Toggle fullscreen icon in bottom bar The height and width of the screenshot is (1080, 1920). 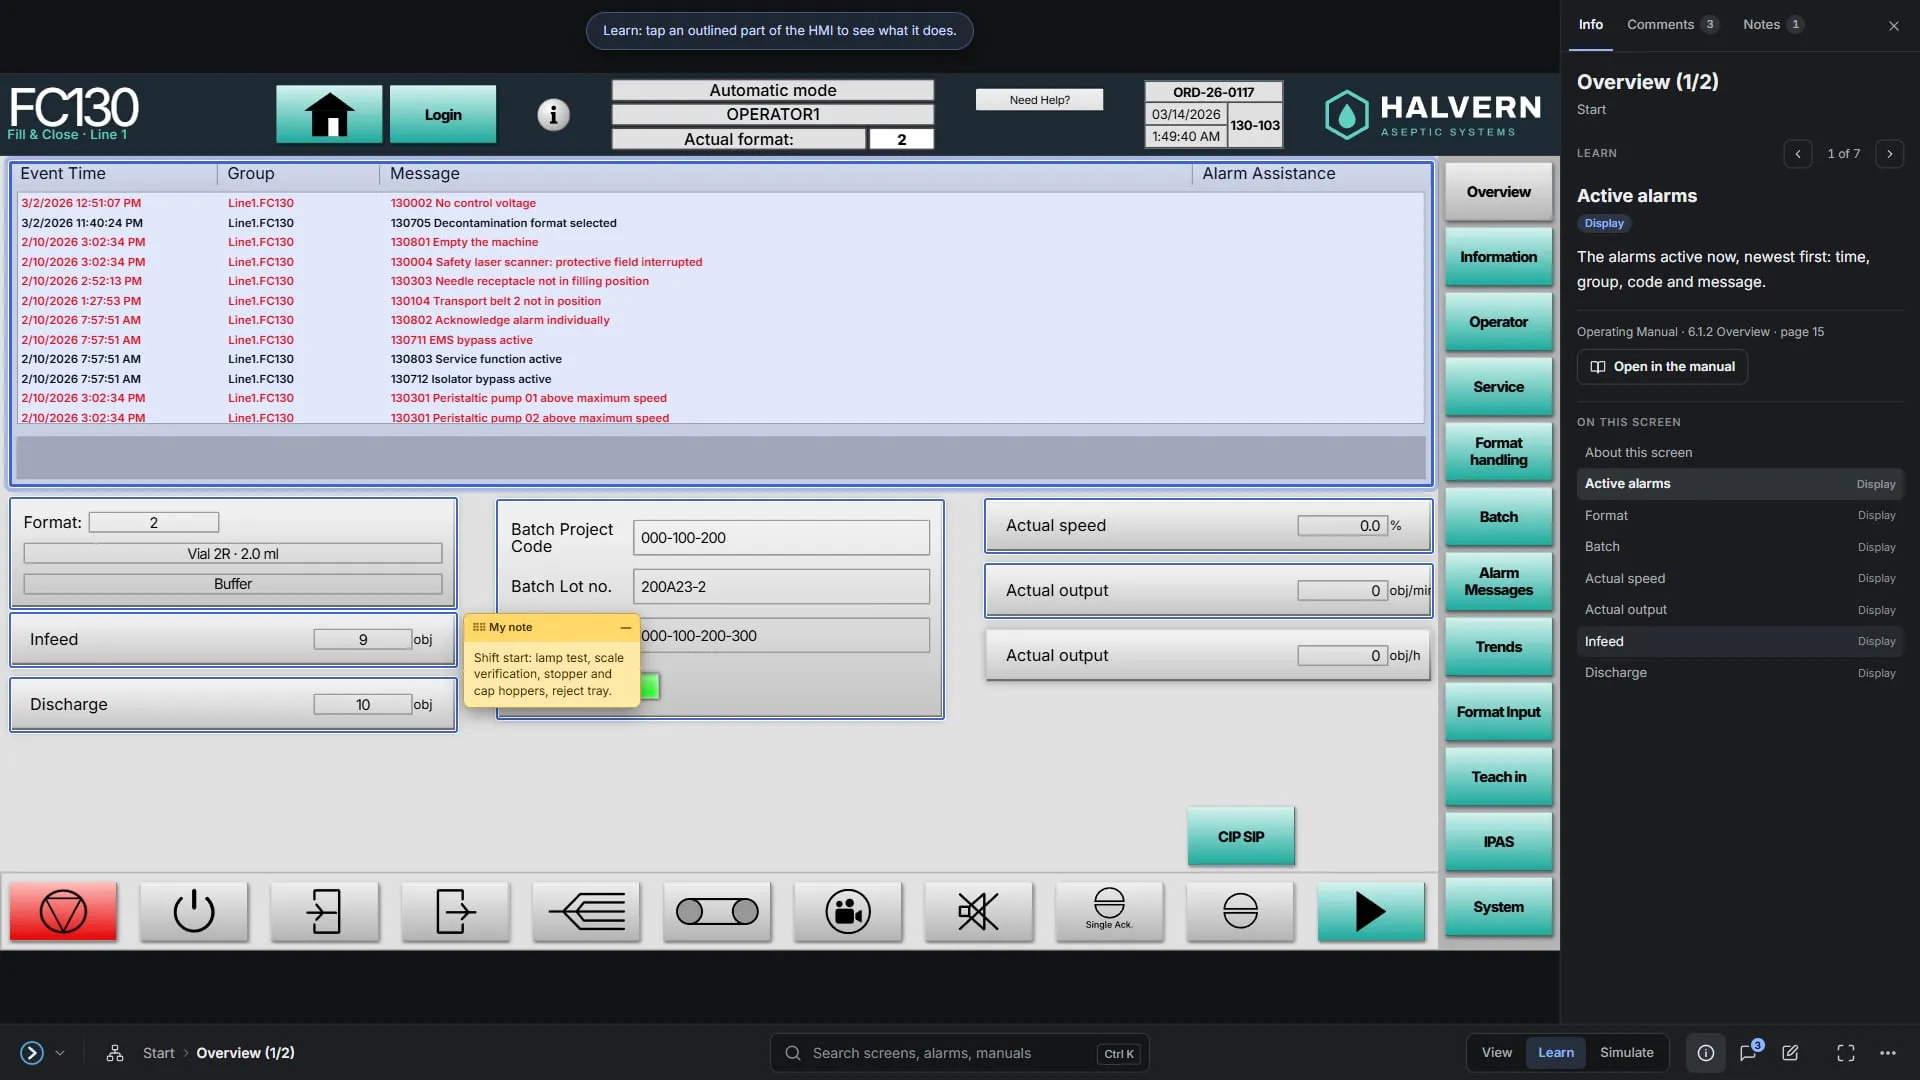coord(1846,1052)
